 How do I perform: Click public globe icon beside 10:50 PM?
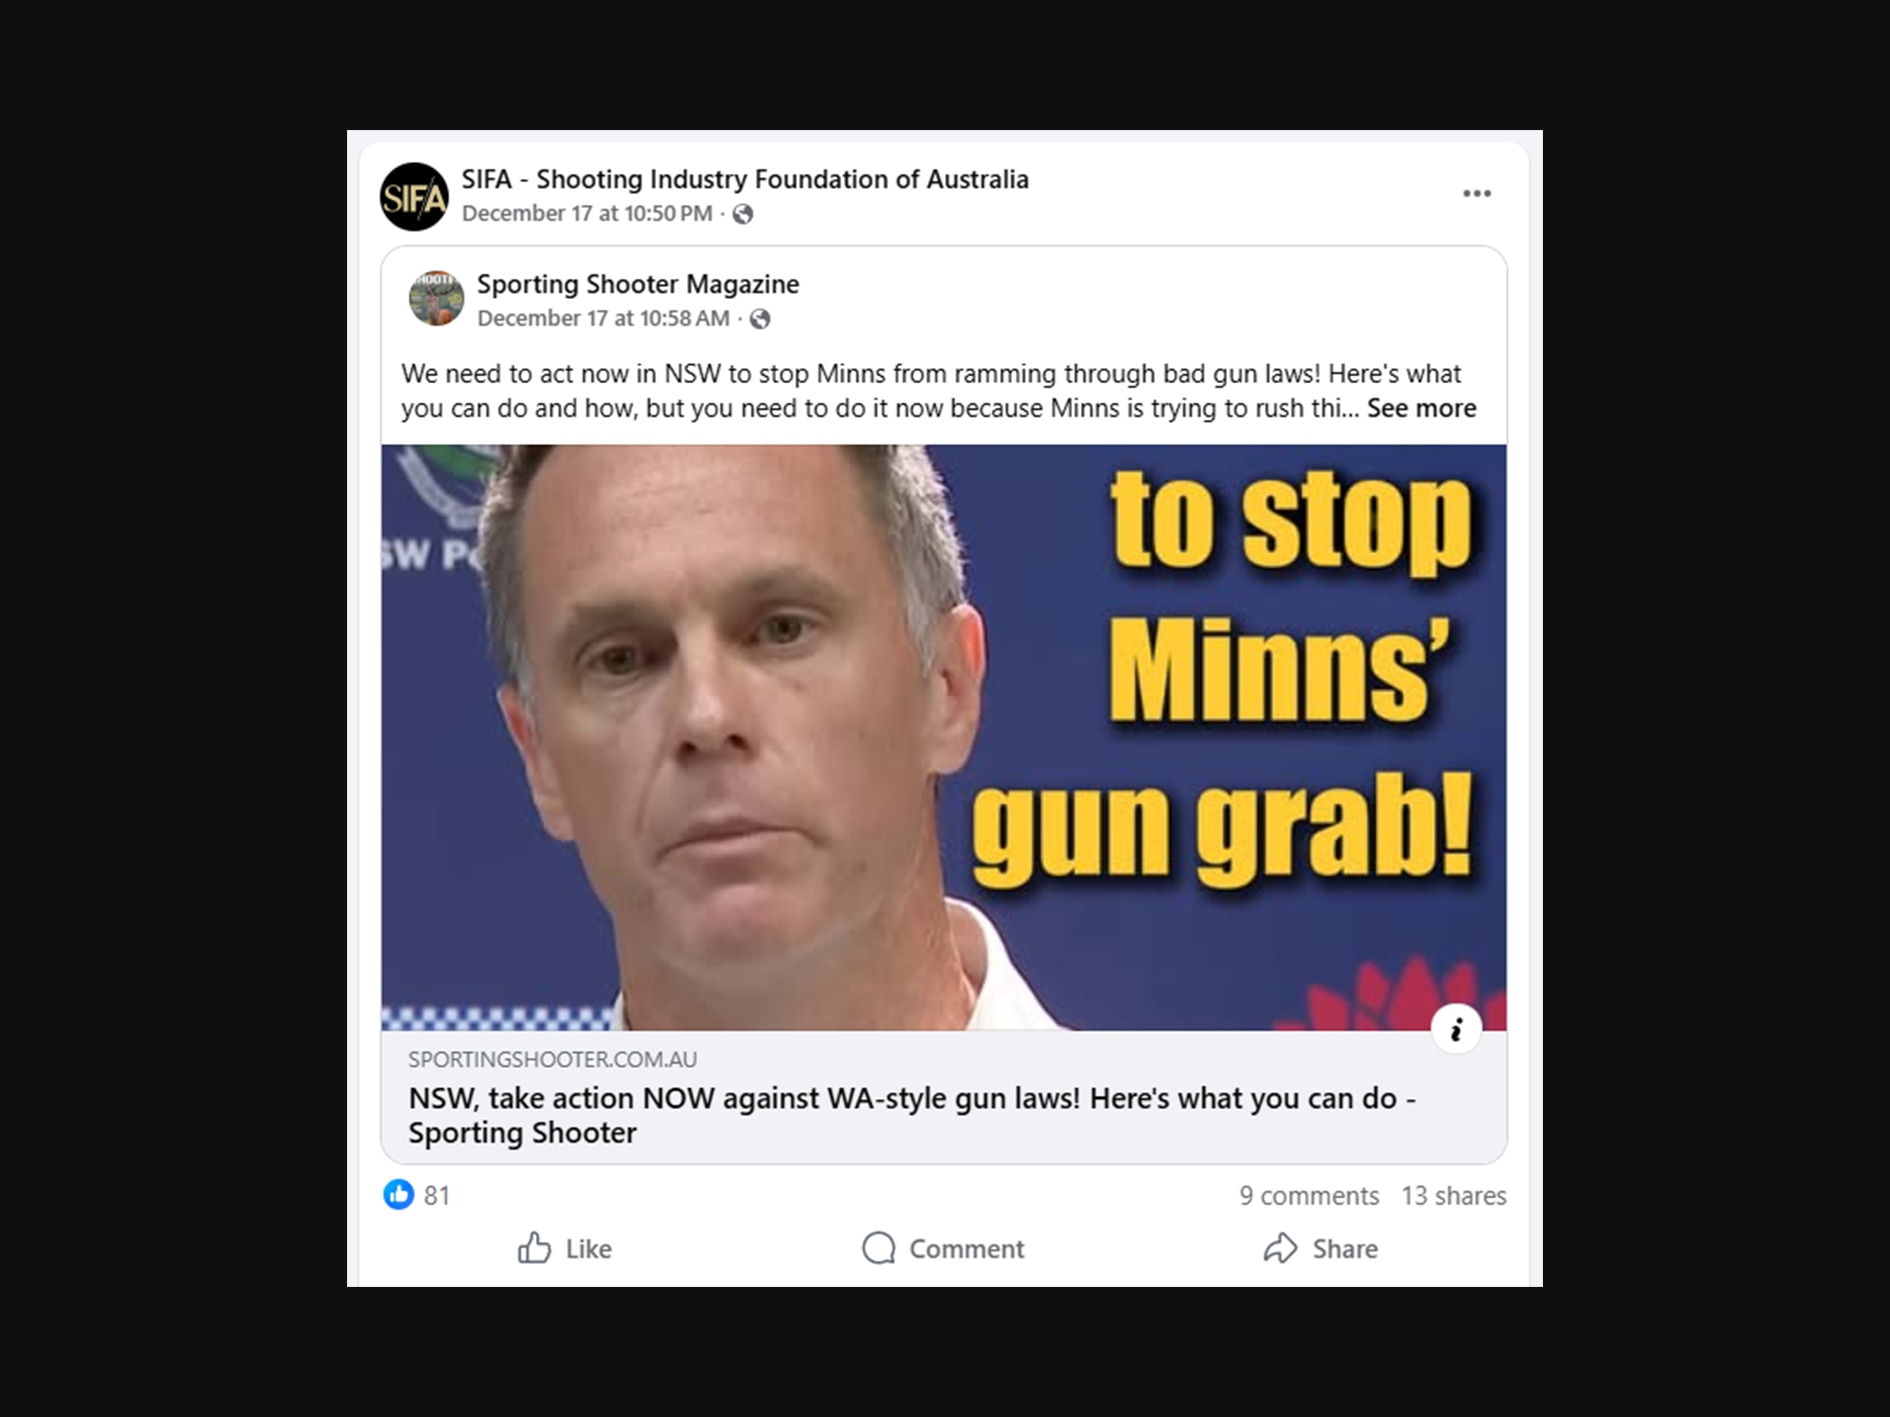742,214
